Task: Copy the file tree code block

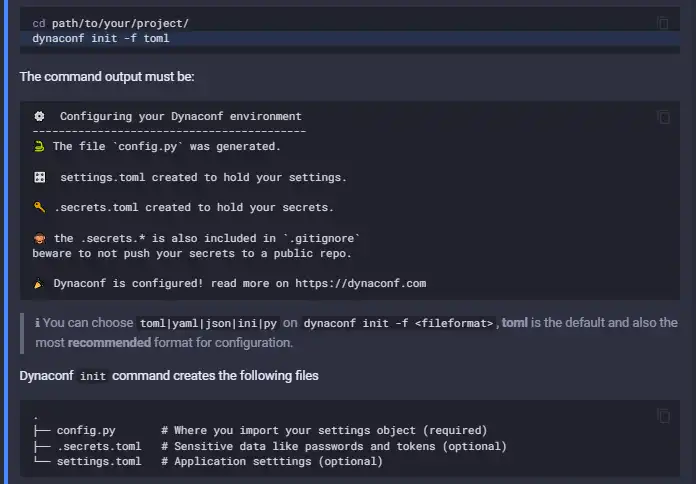Action: pos(663,416)
